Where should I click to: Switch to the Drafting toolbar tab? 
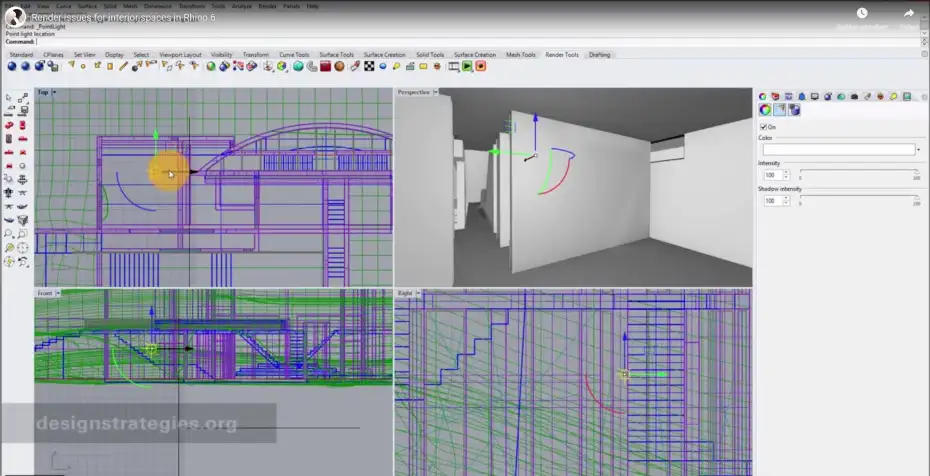(x=599, y=55)
